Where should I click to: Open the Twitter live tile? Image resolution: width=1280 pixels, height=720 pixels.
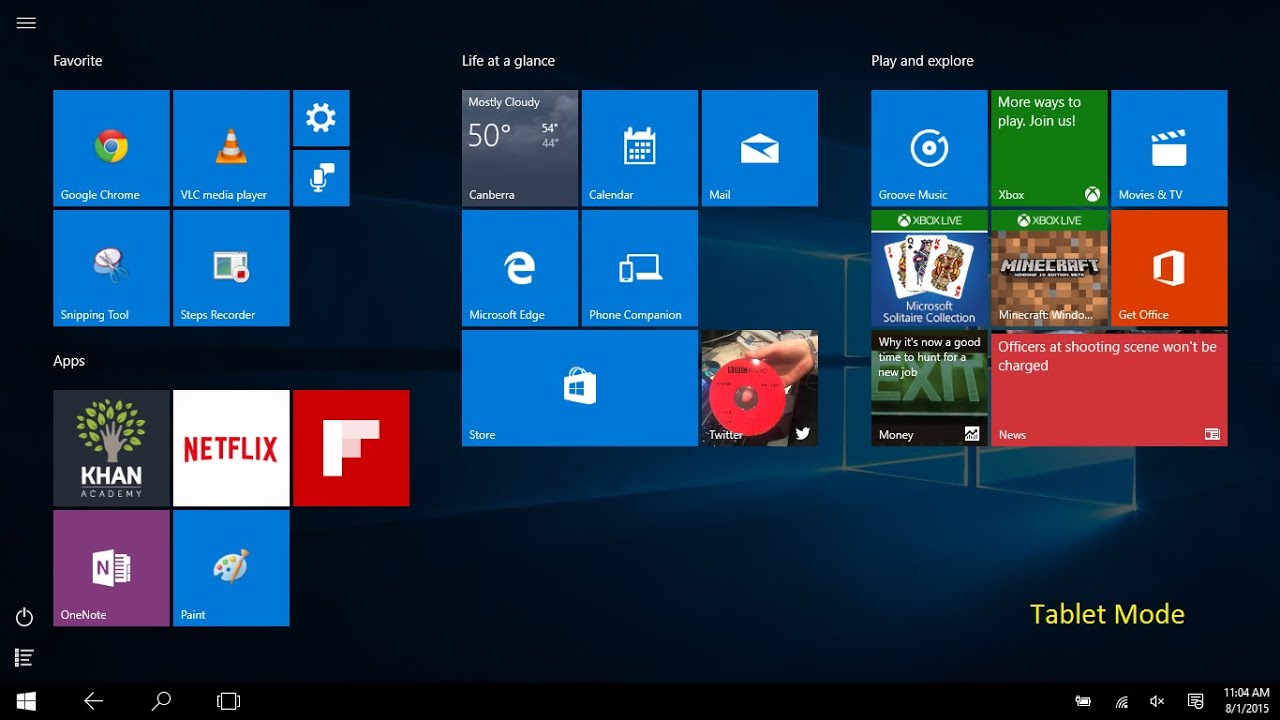pyautogui.click(x=760, y=388)
